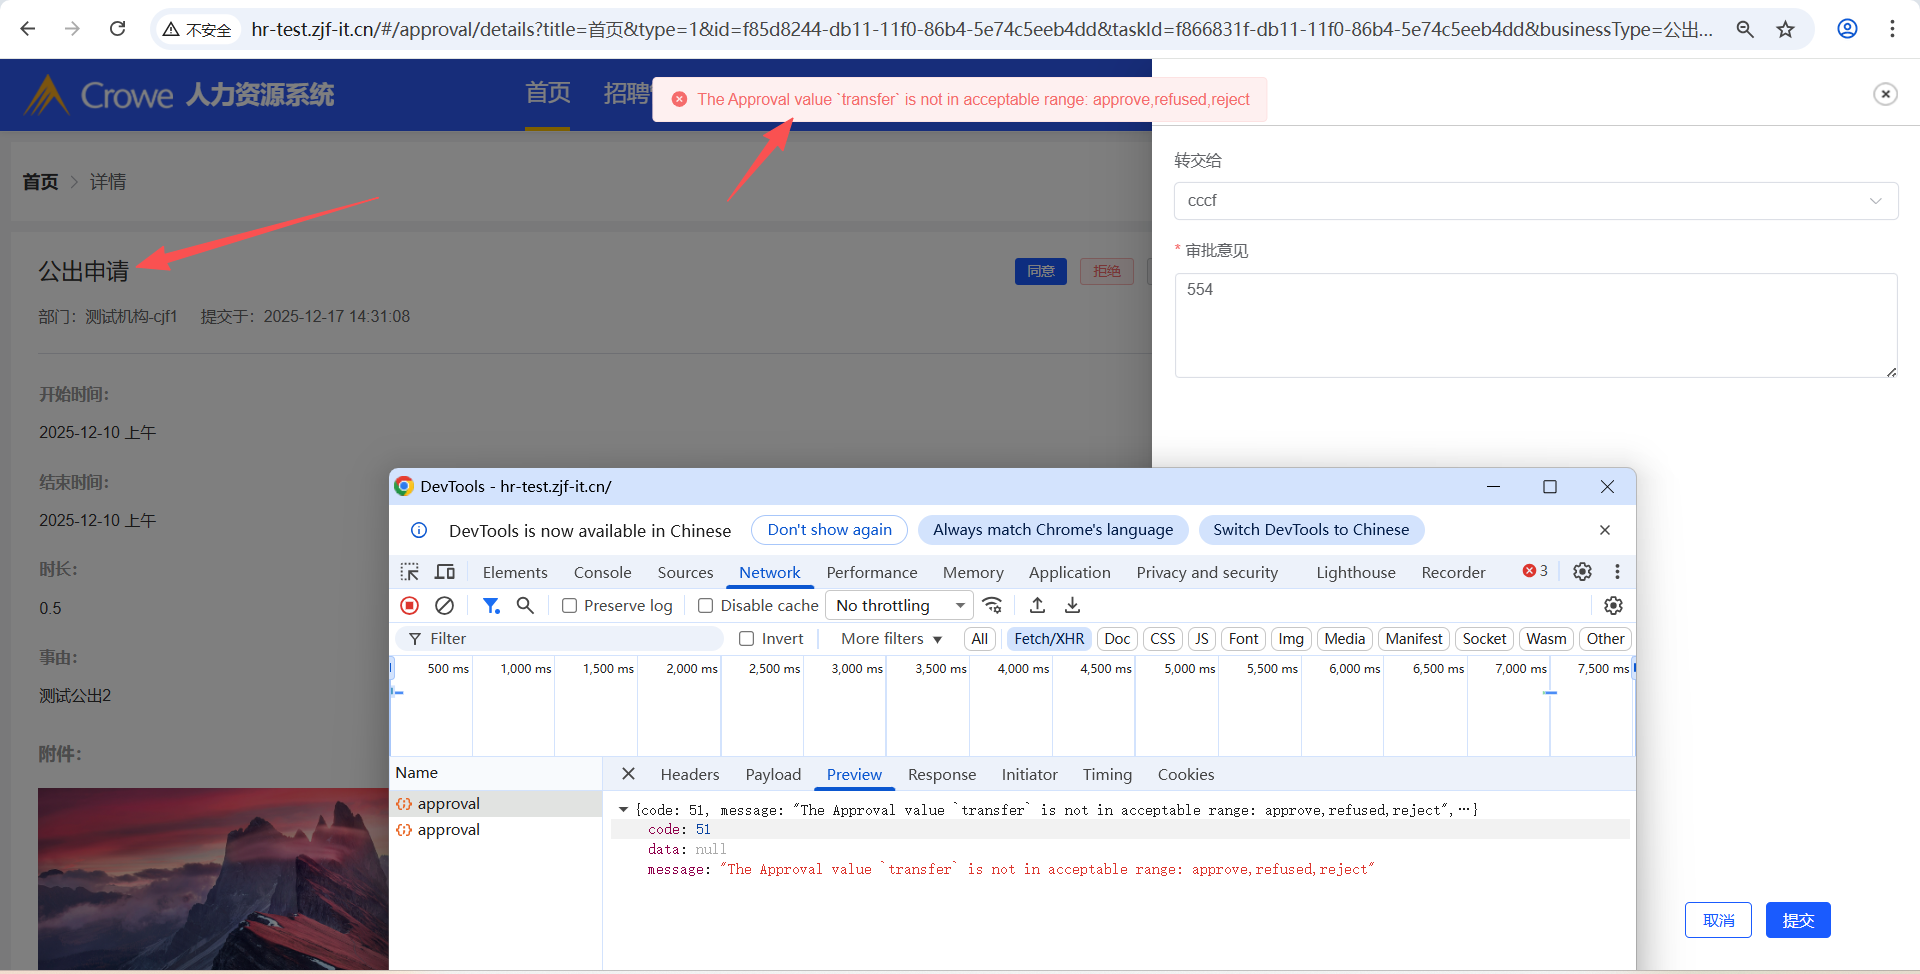Stop recording the network log
The width and height of the screenshot is (1920, 974).
pyautogui.click(x=410, y=606)
